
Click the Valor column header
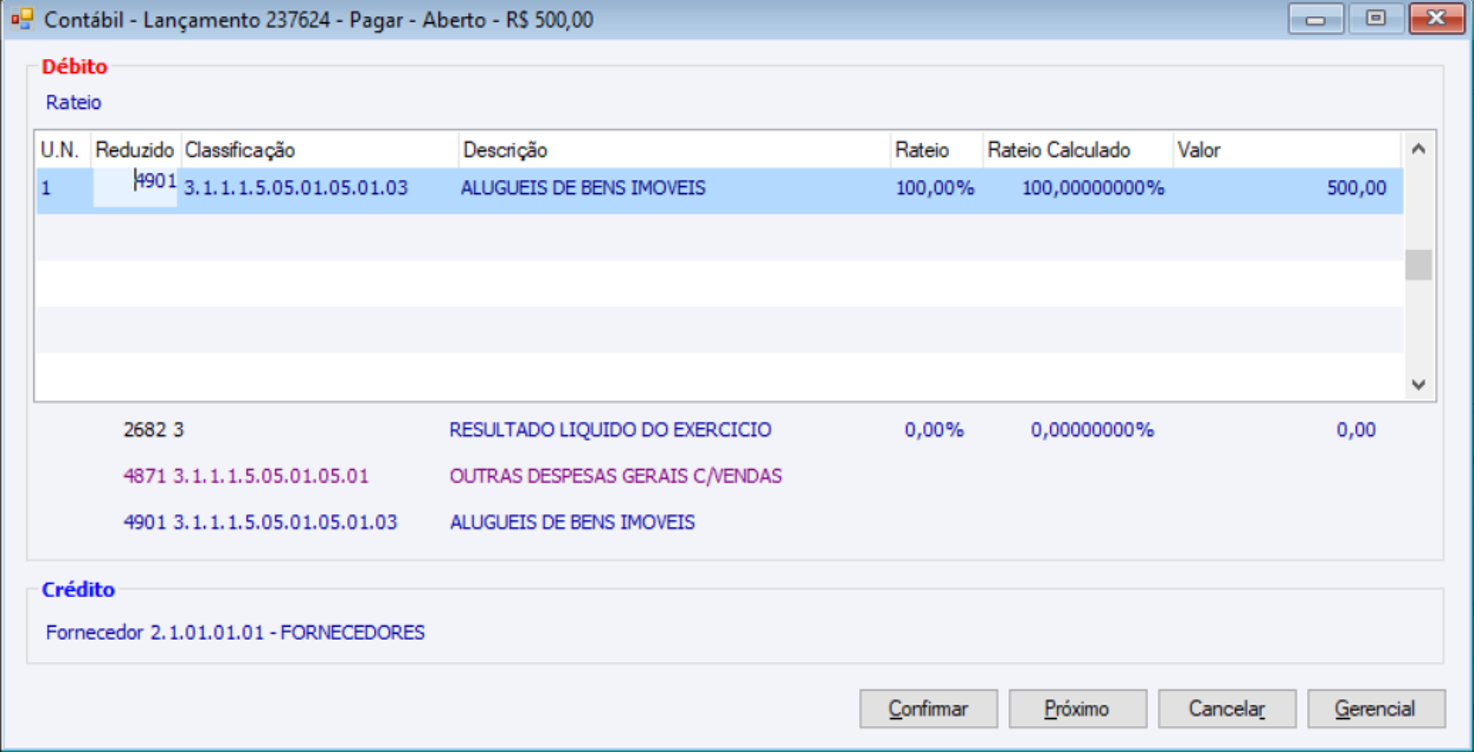click(x=1287, y=150)
